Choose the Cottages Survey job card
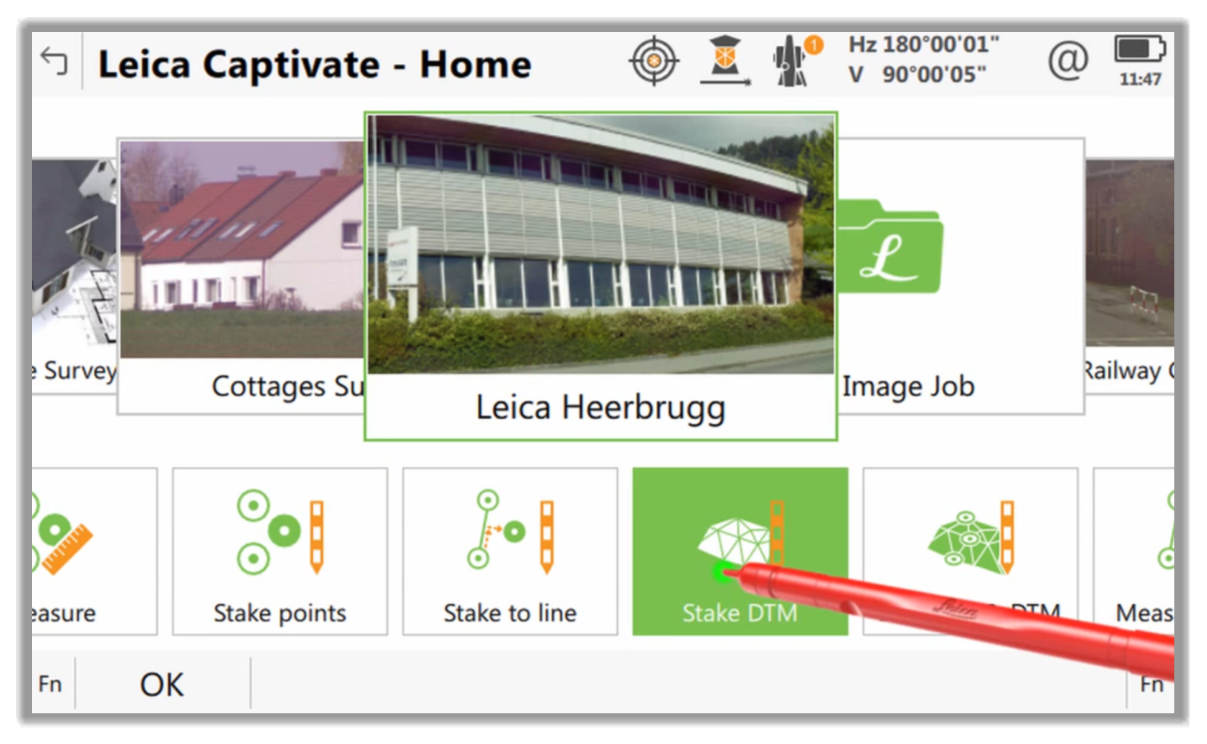This screenshot has width=1207, height=744. point(241,276)
